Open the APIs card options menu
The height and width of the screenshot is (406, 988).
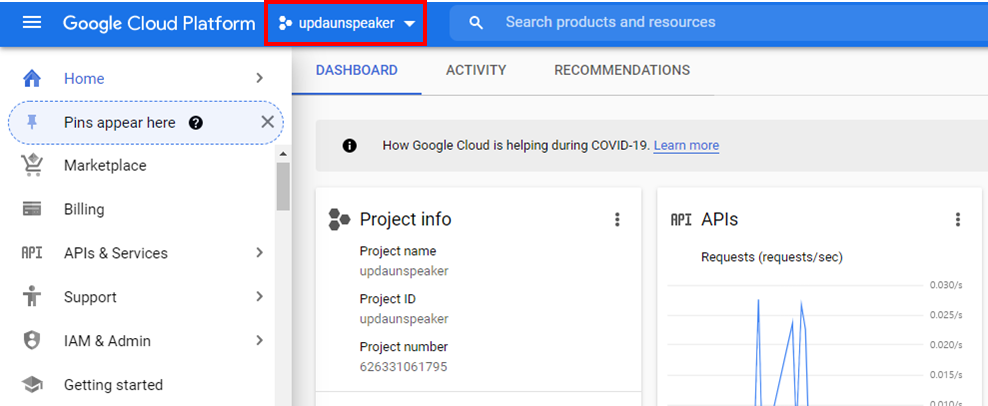pos(958,219)
